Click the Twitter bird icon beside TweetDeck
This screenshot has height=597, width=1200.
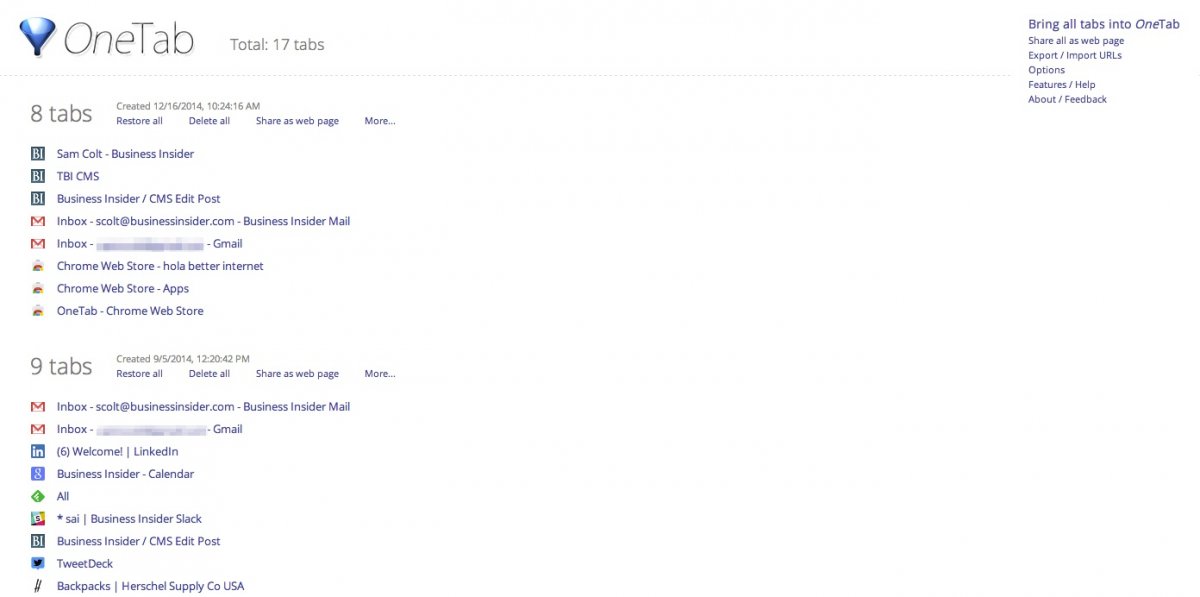point(38,564)
